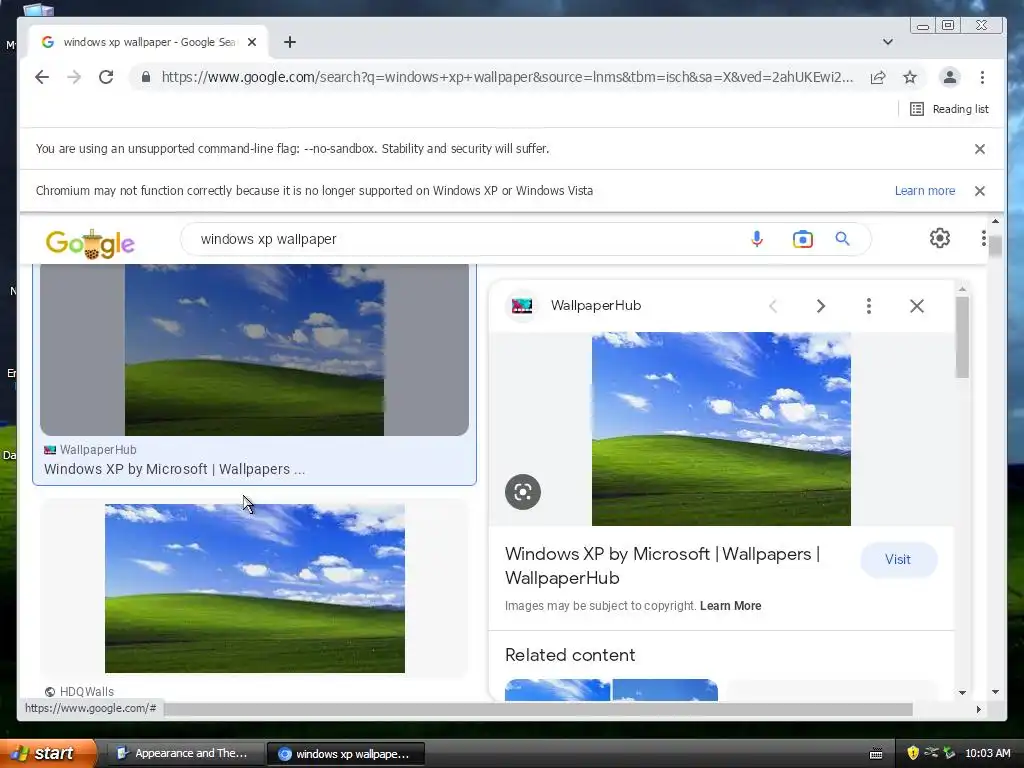Search inside image with Lens icon
1024x768 pixels.
522,492
